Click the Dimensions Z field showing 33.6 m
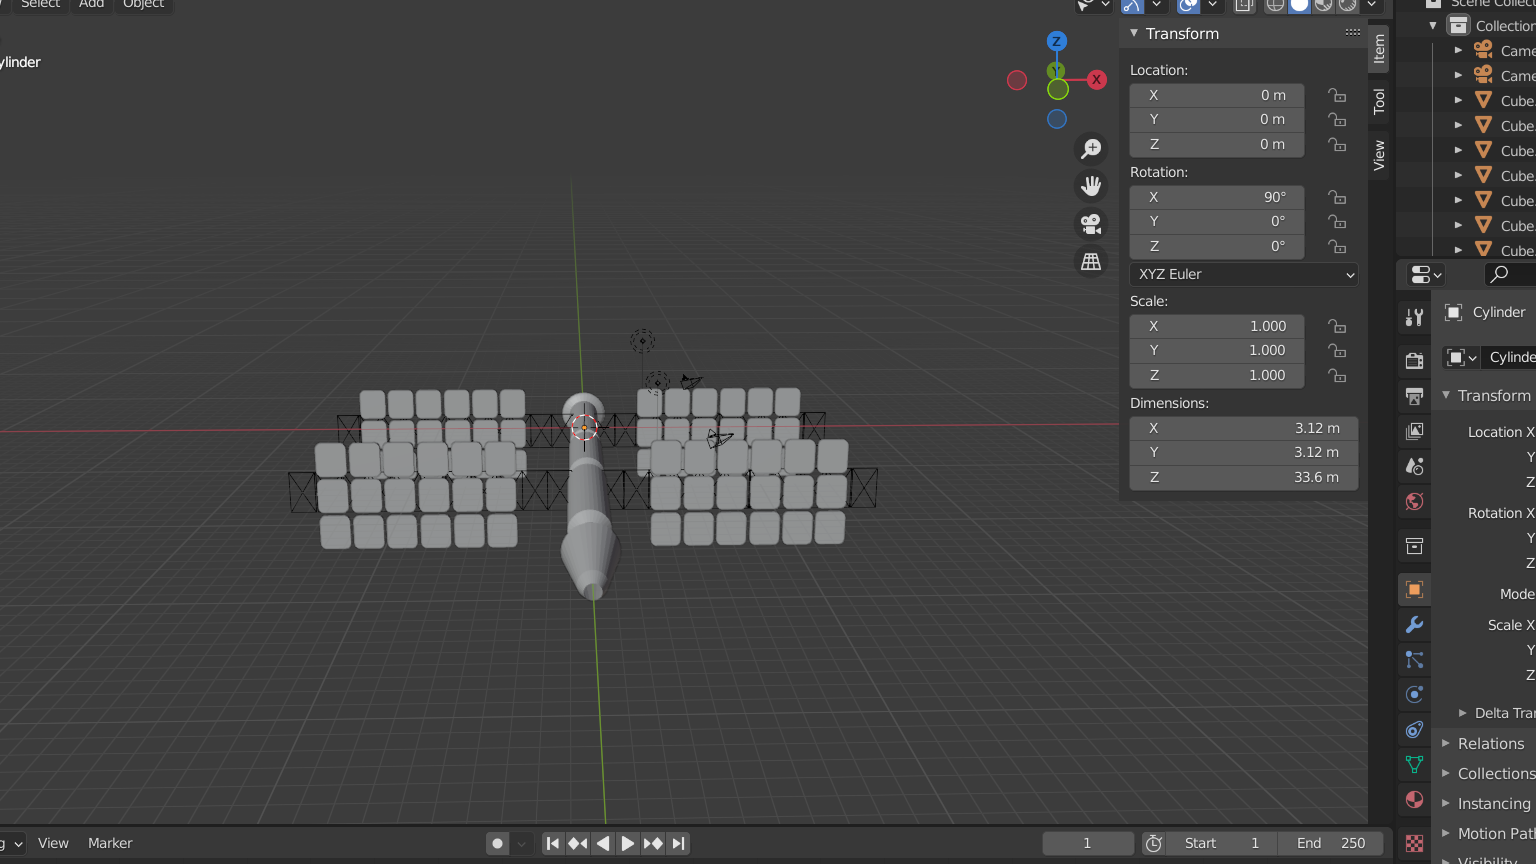Screen dimensions: 1536x864 tap(1243, 477)
